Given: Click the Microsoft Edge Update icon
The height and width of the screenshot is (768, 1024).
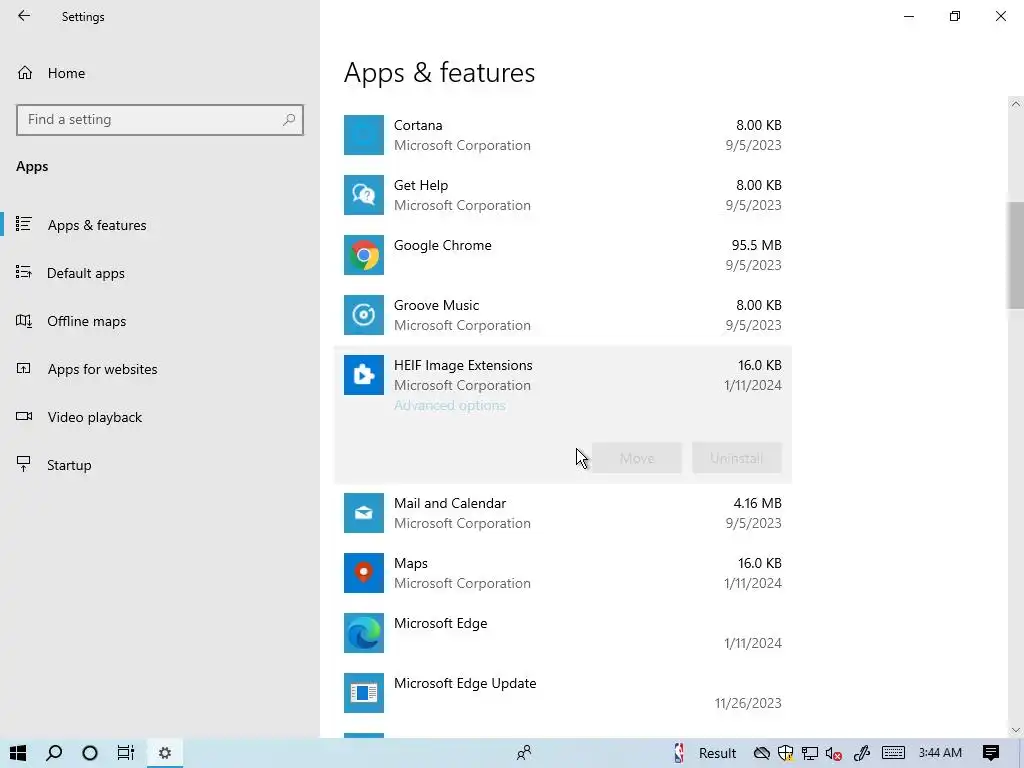Looking at the screenshot, I should (x=364, y=694).
